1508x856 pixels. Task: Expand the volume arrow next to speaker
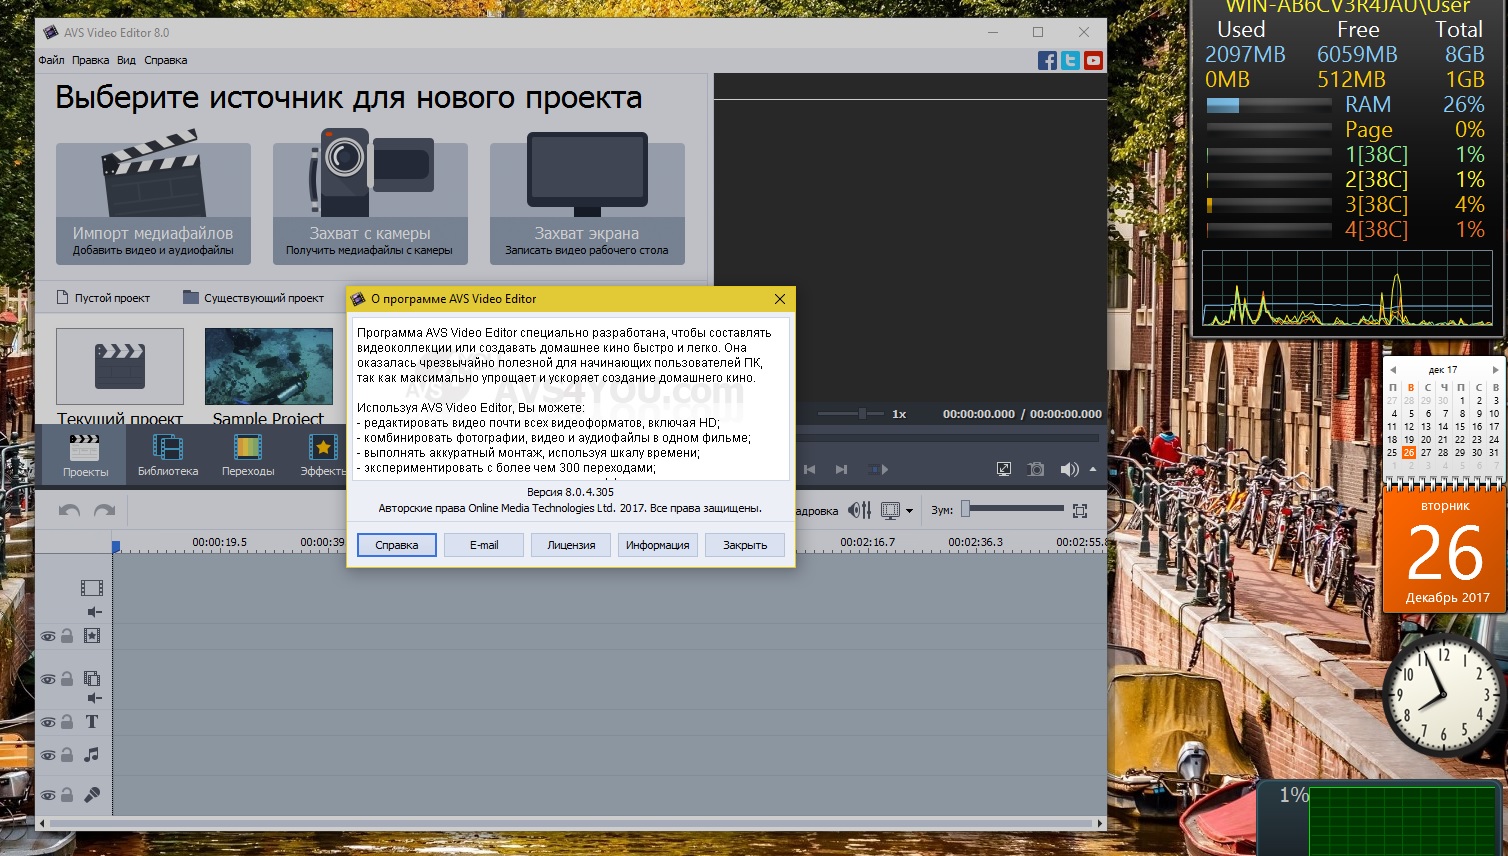coord(1092,469)
